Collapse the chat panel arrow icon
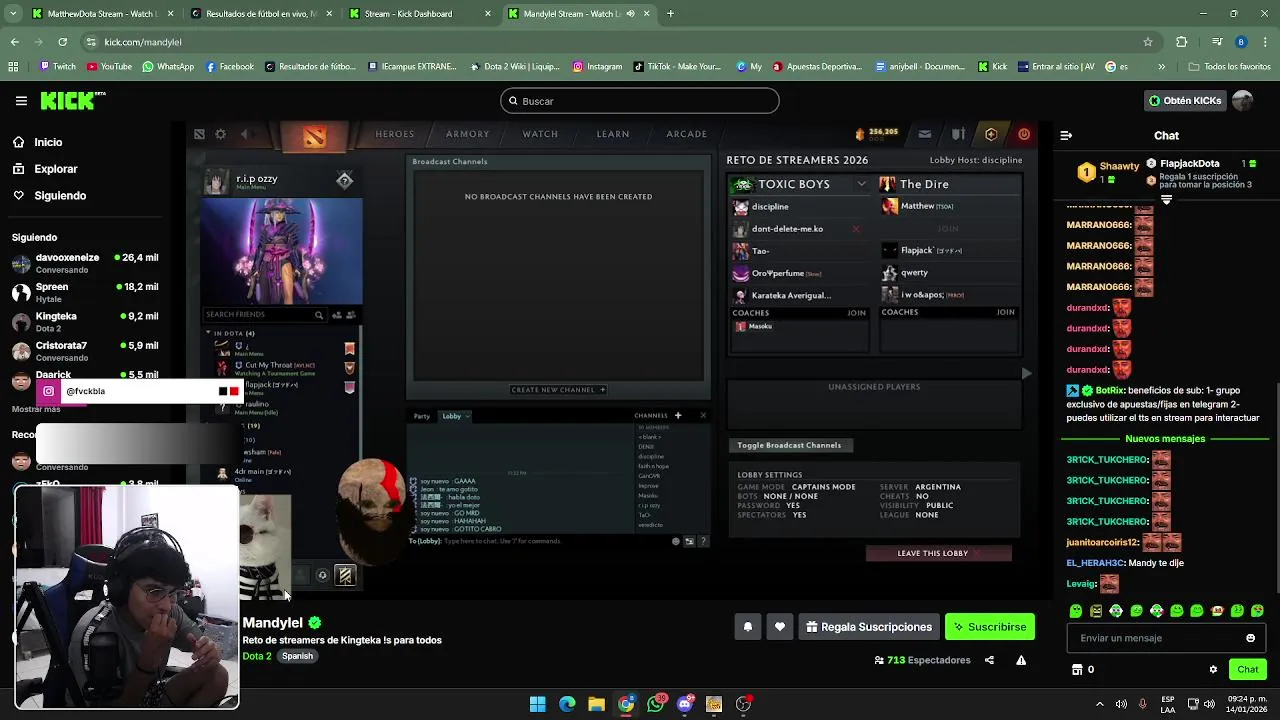 (1066, 135)
